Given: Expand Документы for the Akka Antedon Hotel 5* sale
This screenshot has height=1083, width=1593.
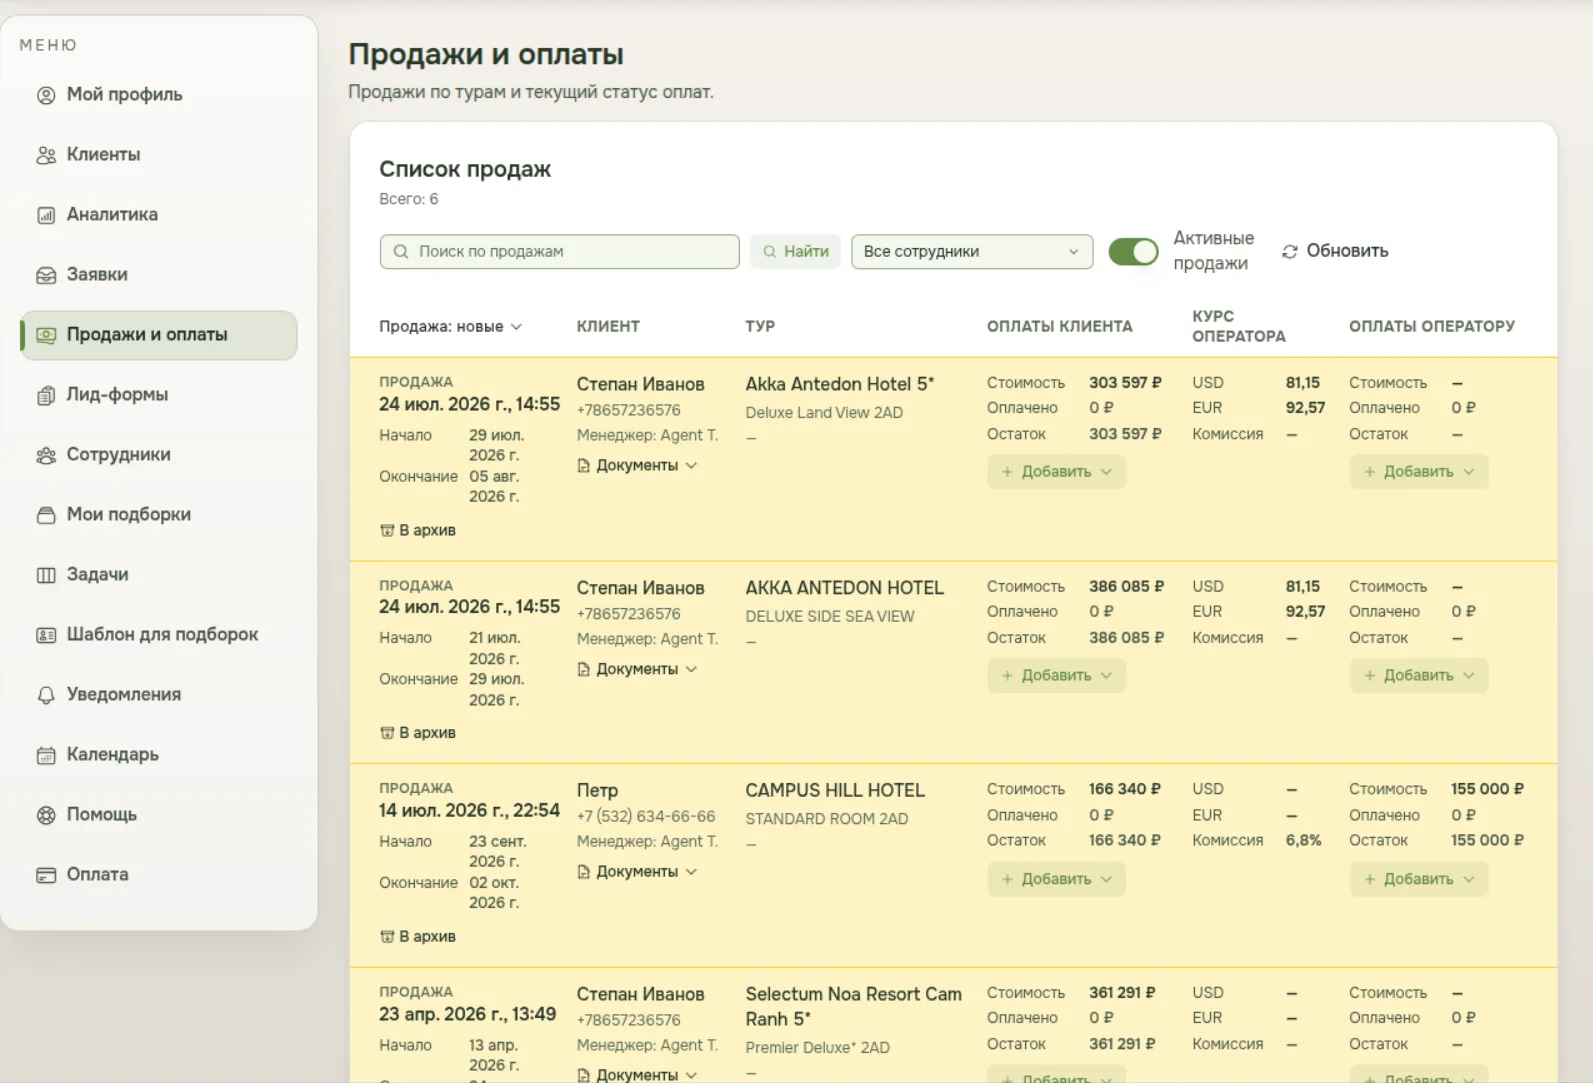Looking at the screenshot, I should coord(637,465).
